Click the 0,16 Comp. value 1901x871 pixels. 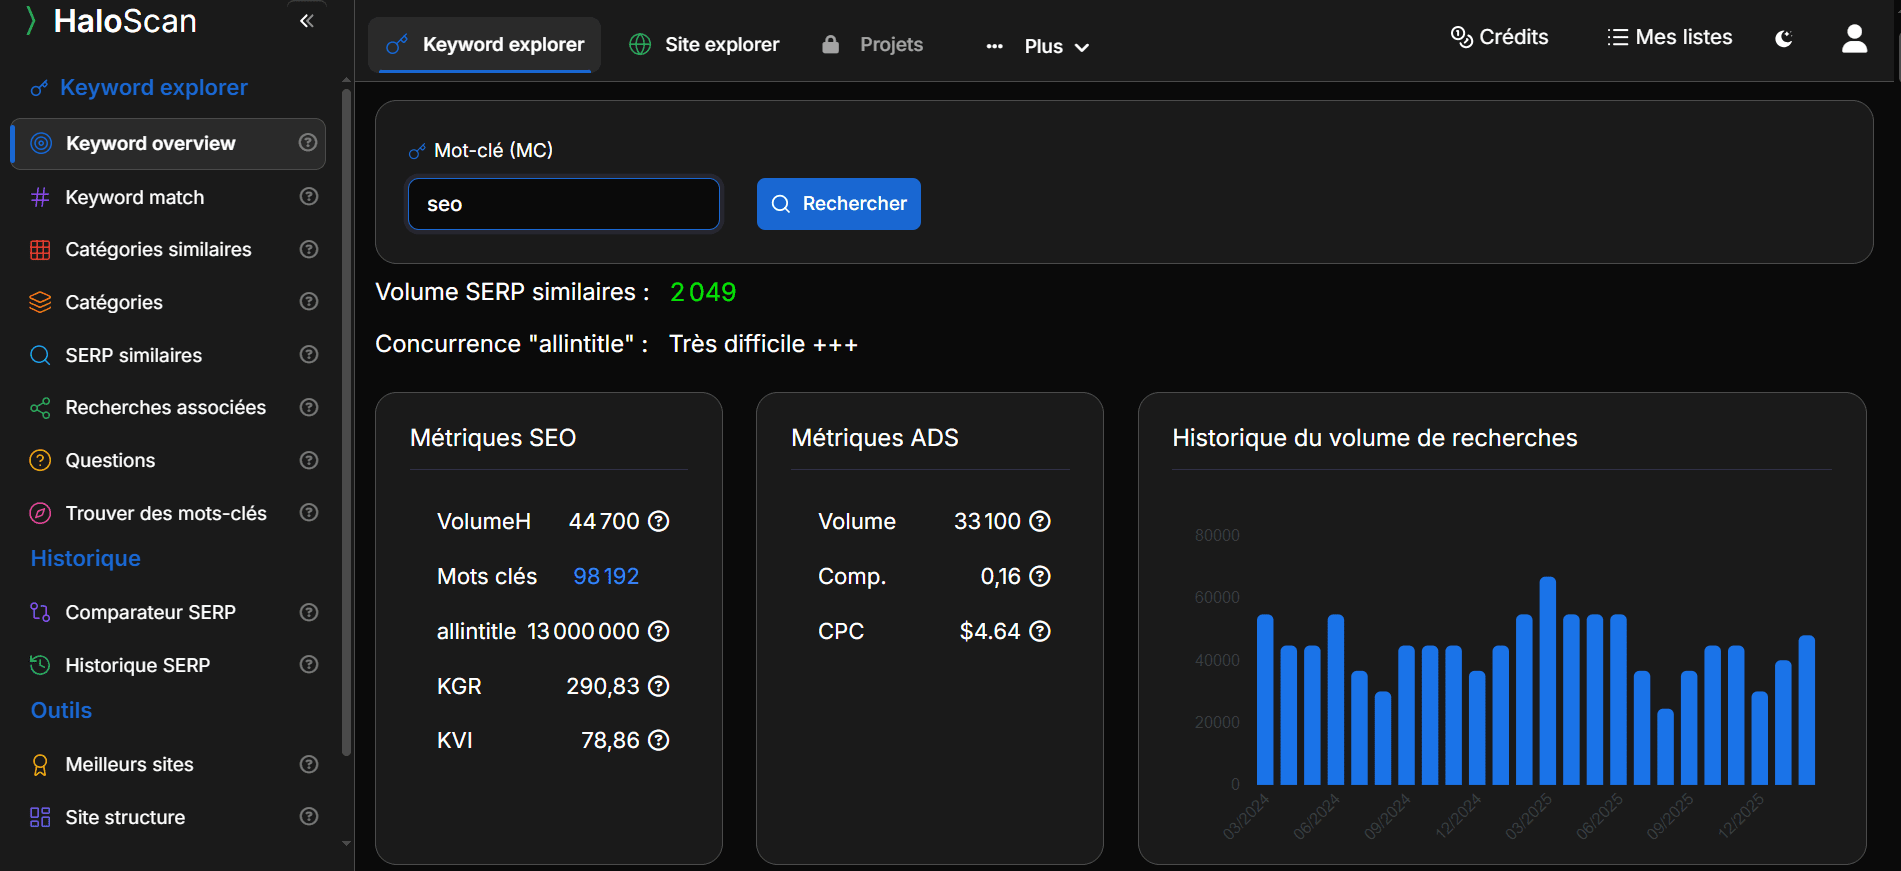[x=1001, y=576]
